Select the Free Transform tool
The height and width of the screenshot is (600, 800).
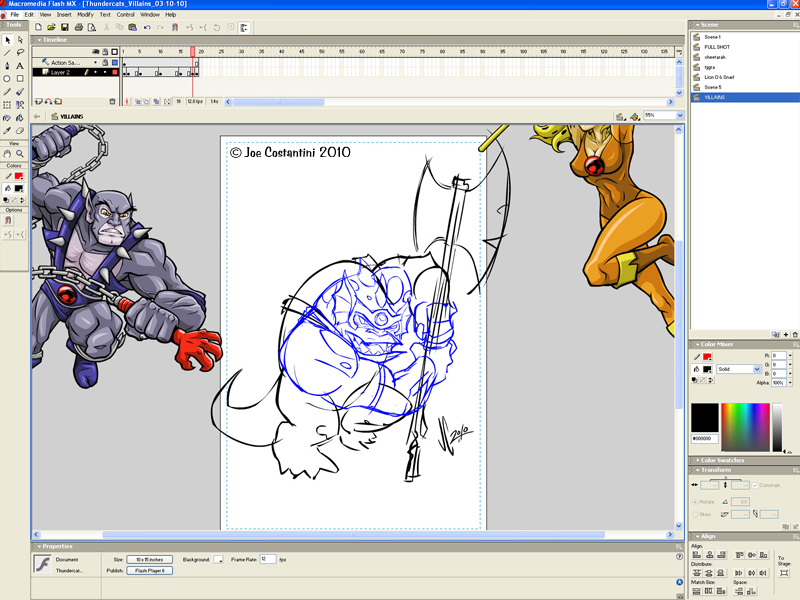point(7,105)
